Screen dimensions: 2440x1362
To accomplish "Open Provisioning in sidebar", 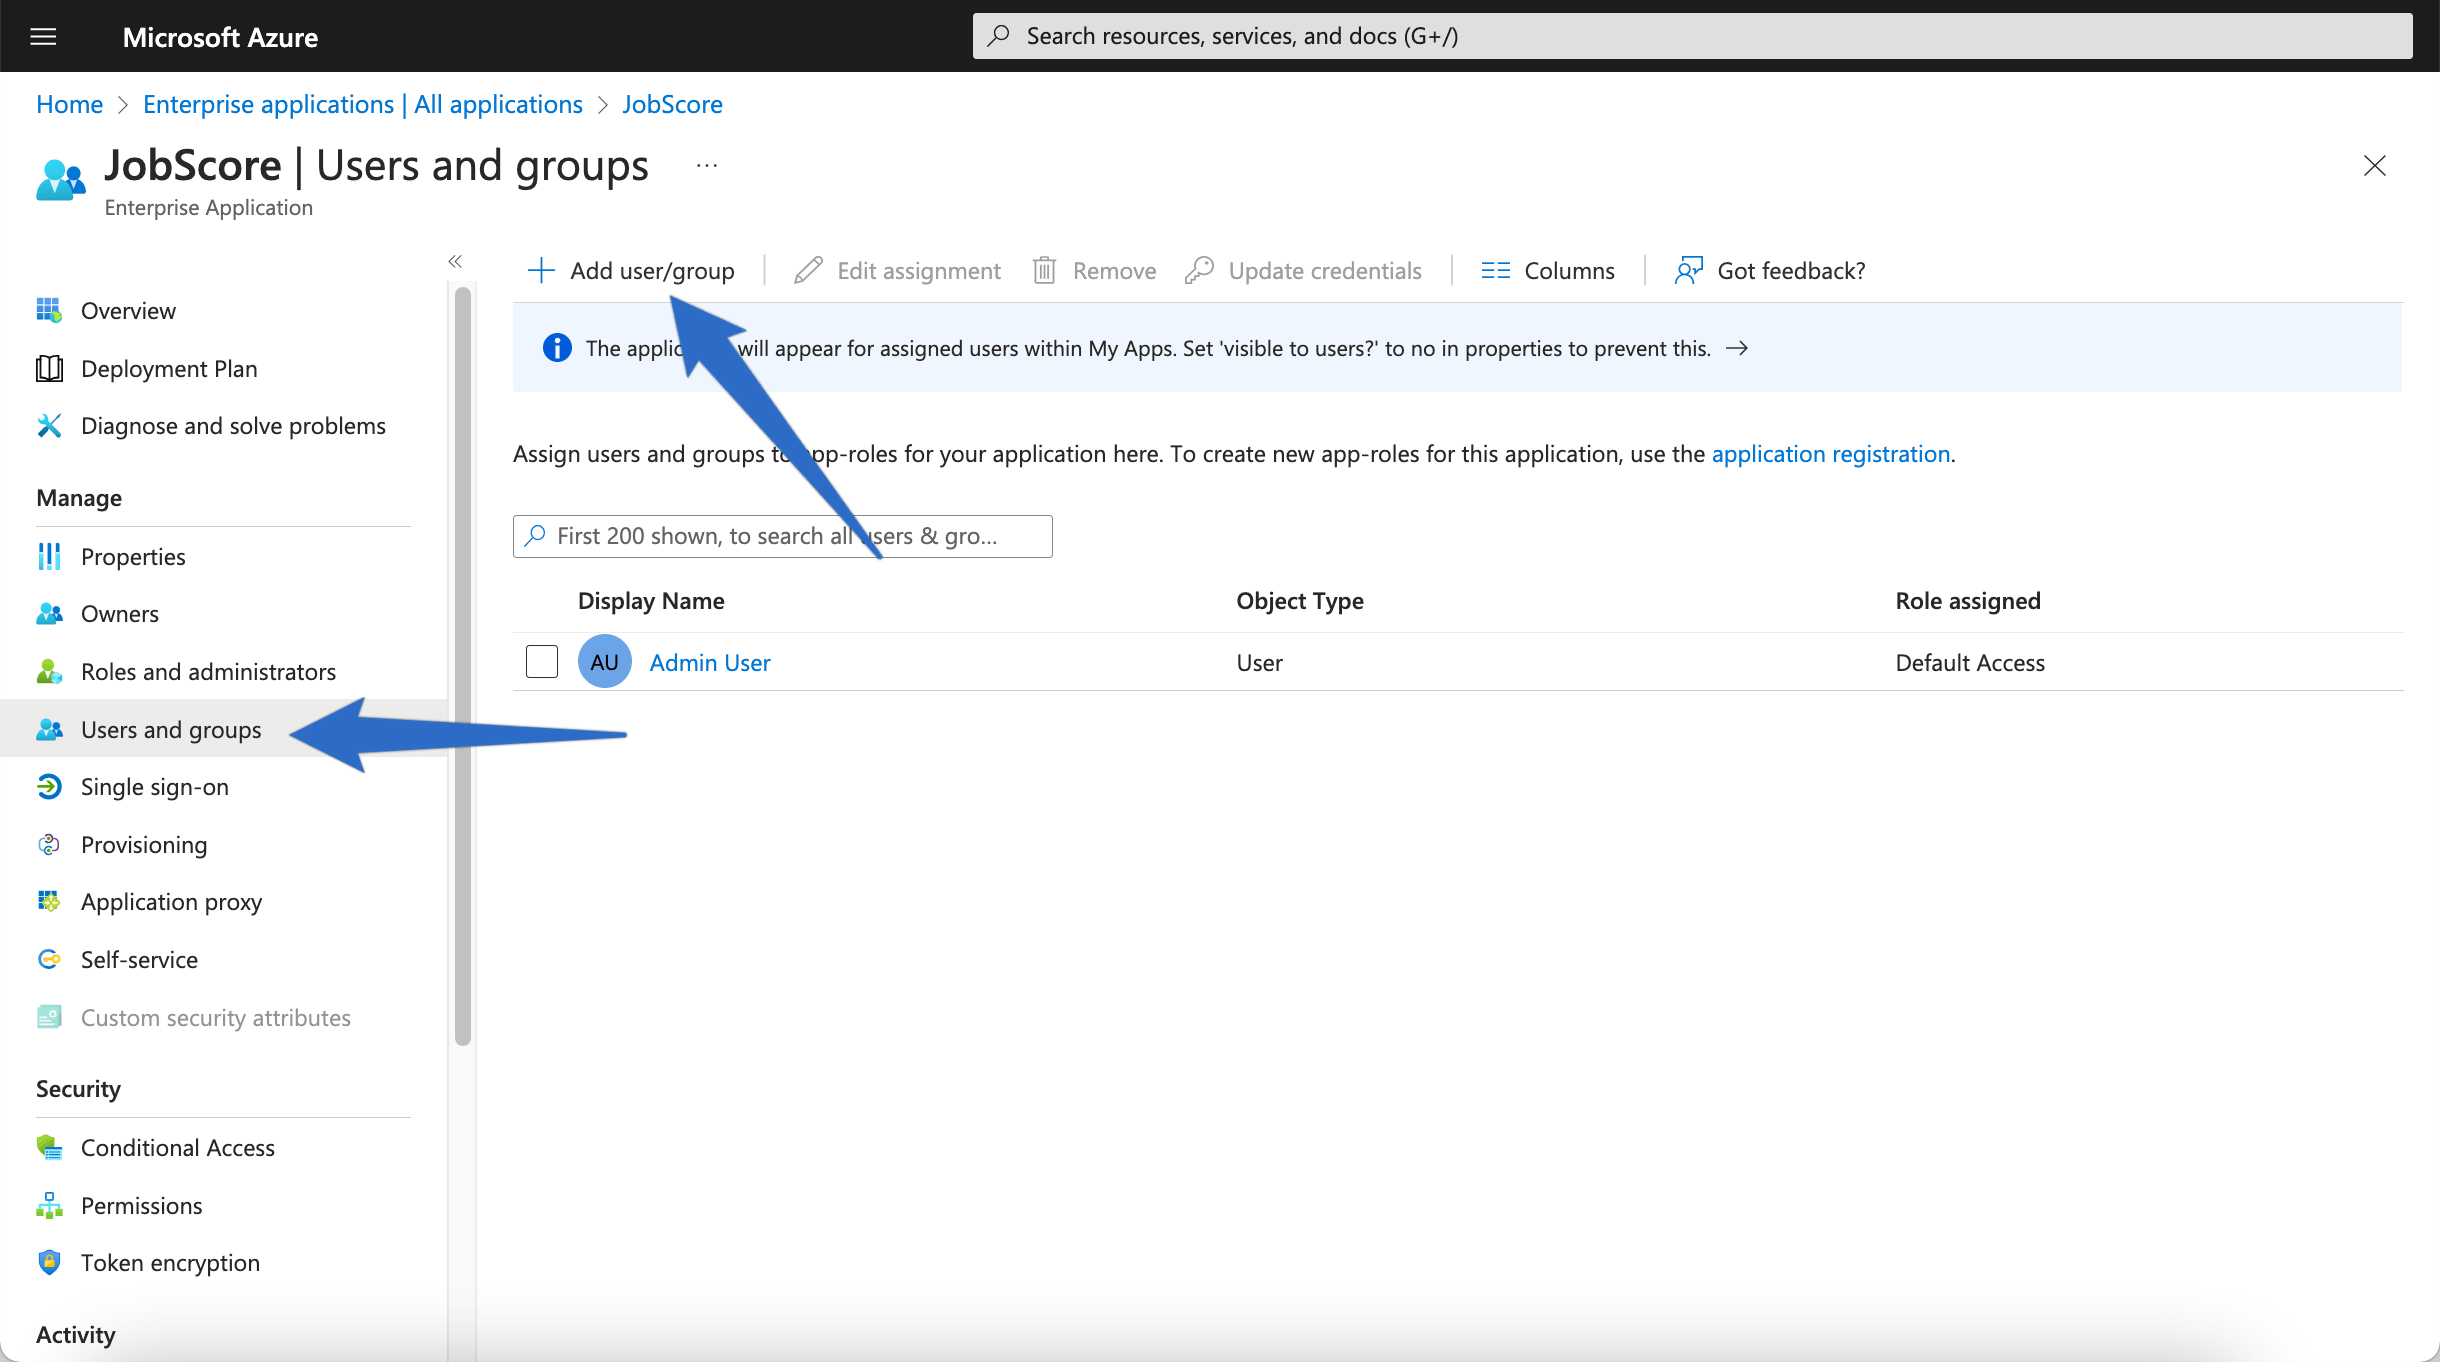I will coord(144,845).
